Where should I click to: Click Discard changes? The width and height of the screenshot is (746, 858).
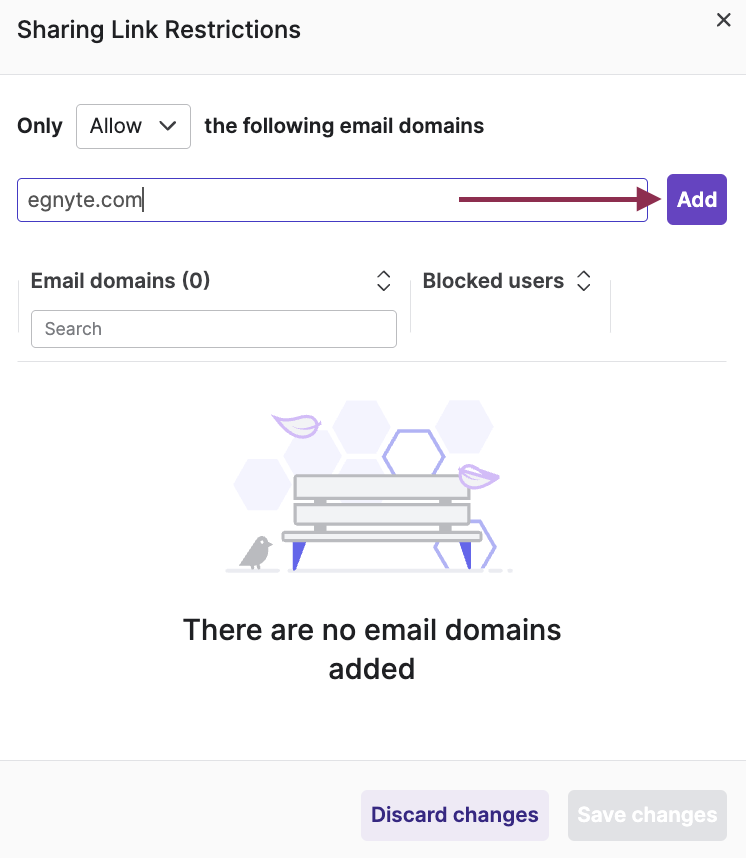pyautogui.click(x=454, y=815)
